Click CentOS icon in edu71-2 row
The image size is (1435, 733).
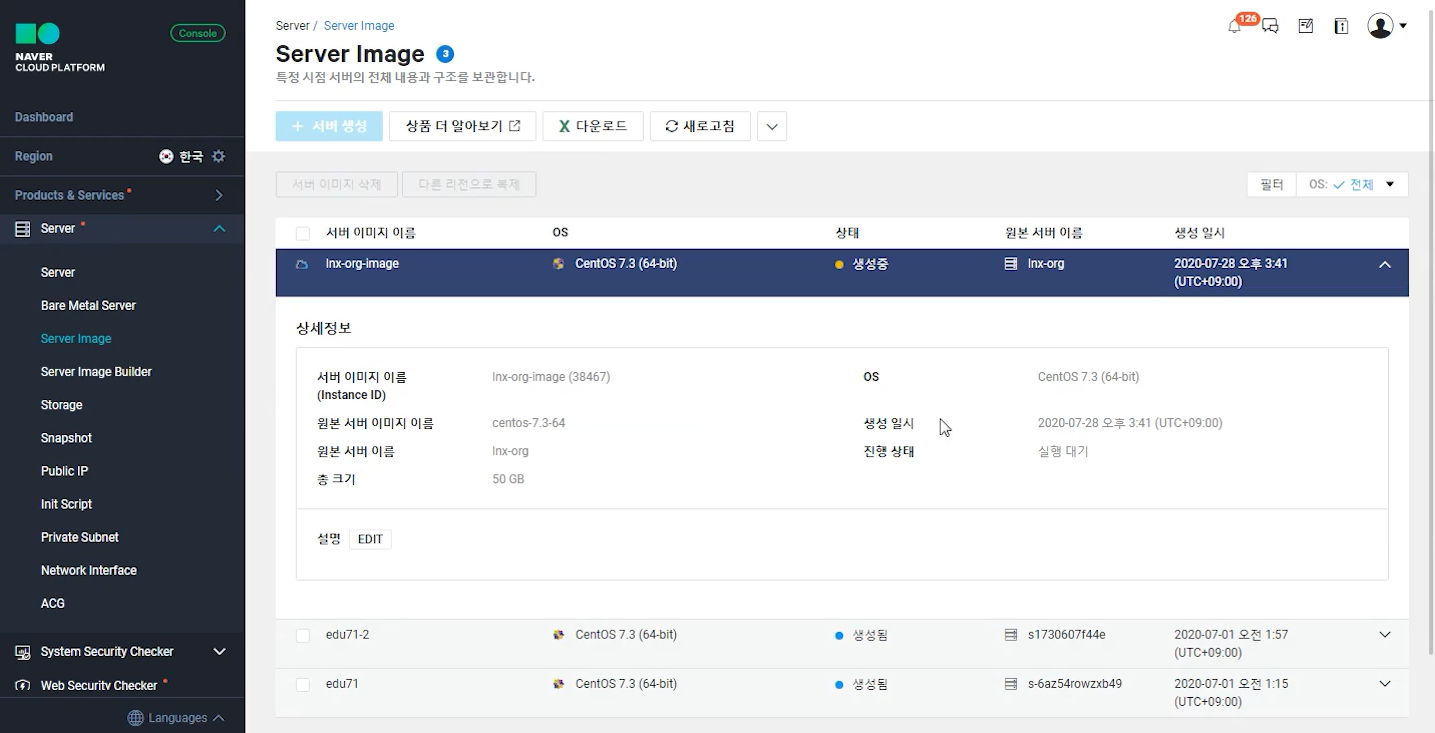559,635
